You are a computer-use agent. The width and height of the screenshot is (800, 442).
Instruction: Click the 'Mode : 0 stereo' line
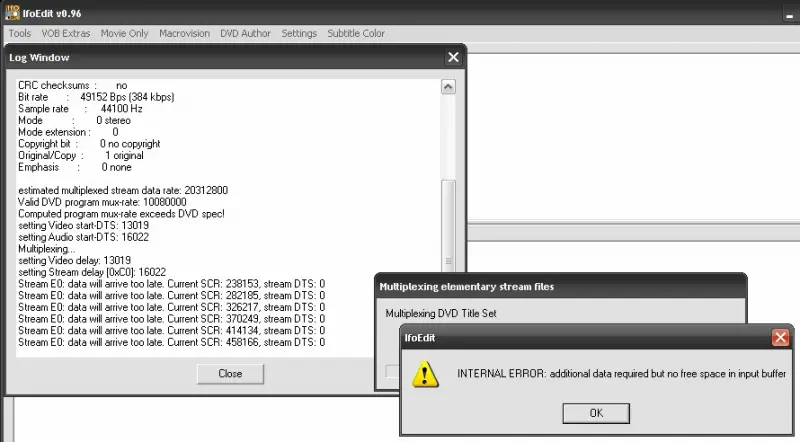[x=74, y=120]
